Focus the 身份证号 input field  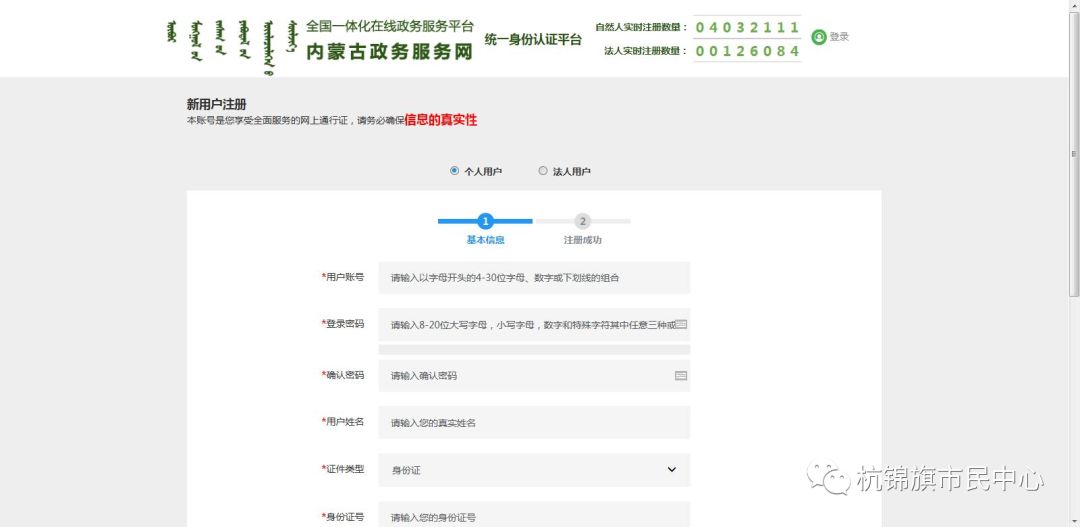point(534,515)
